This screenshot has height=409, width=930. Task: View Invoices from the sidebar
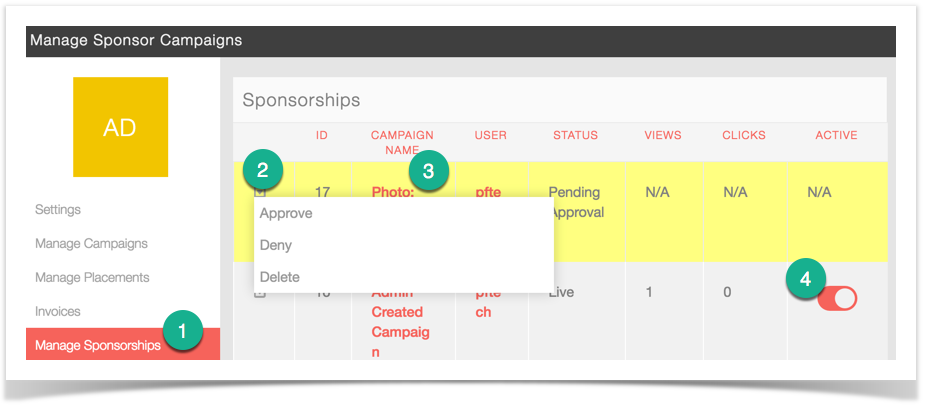tap(58, 312)
